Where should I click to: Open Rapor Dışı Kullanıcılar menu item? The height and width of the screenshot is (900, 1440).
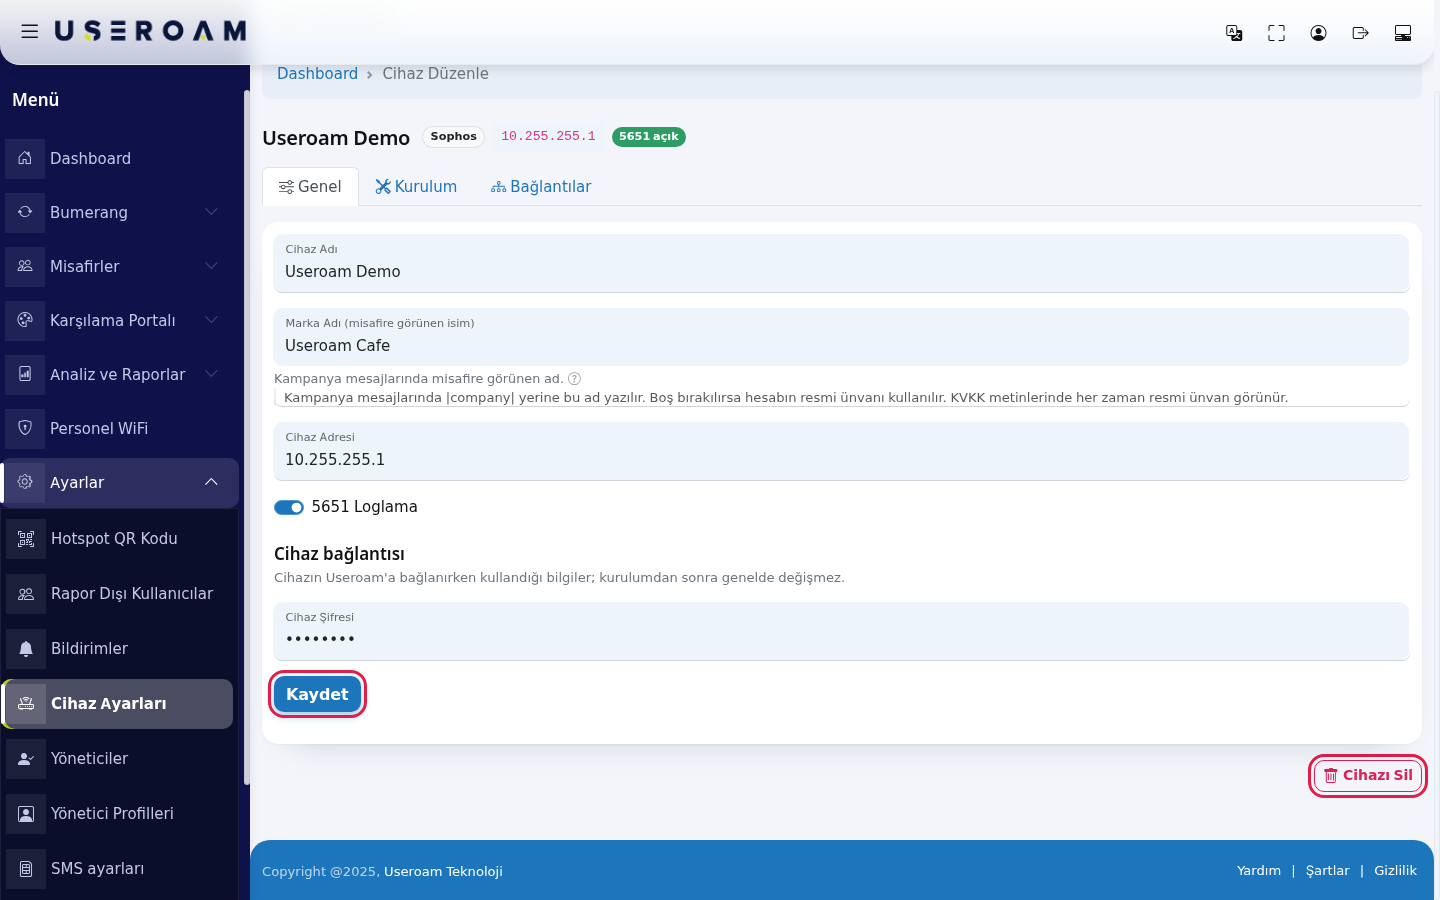[x=118, y=594]
